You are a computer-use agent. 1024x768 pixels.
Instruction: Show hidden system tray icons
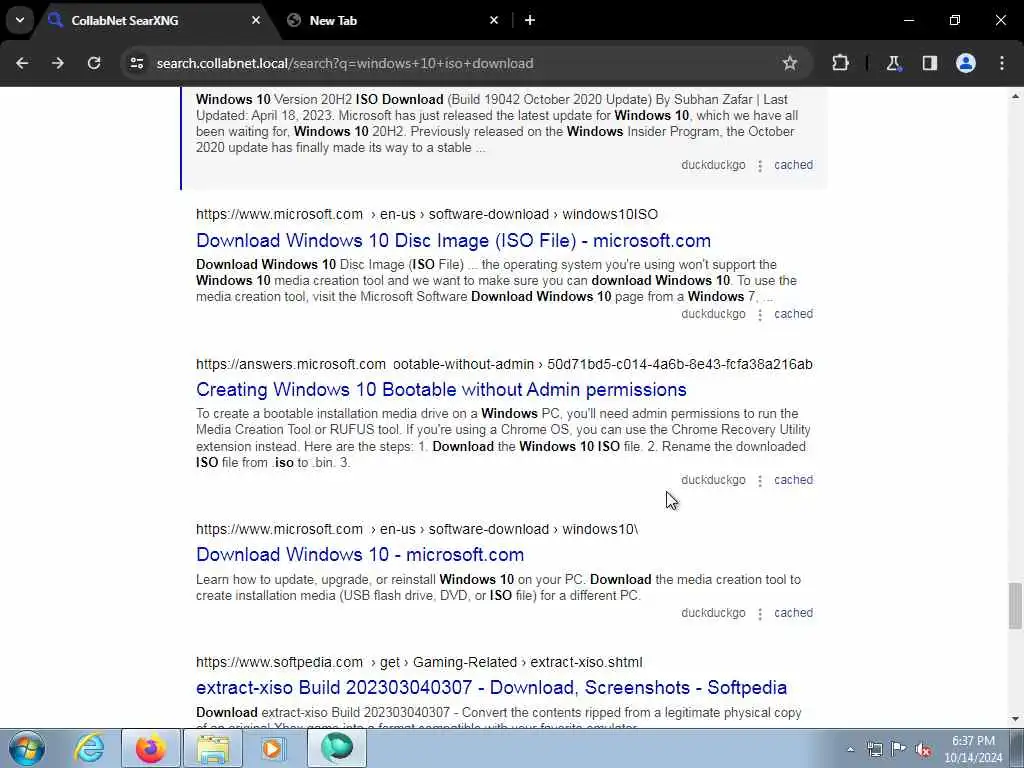tap(850, 749)
